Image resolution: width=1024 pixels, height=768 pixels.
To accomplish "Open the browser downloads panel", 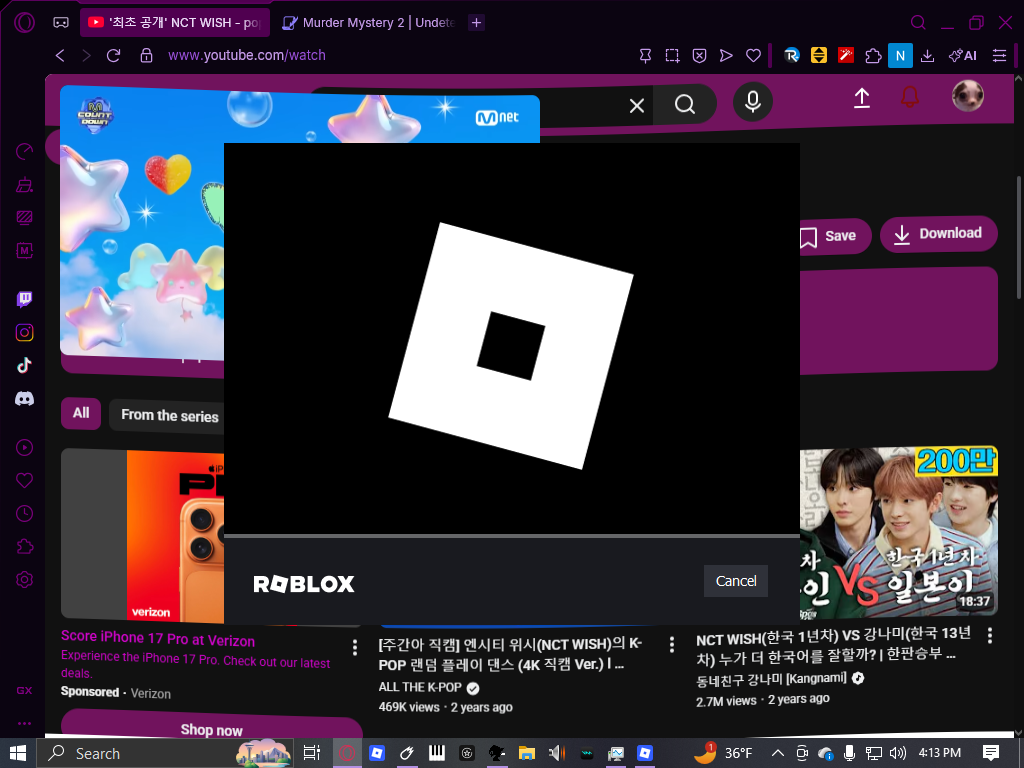I will (x=927, y=56).
